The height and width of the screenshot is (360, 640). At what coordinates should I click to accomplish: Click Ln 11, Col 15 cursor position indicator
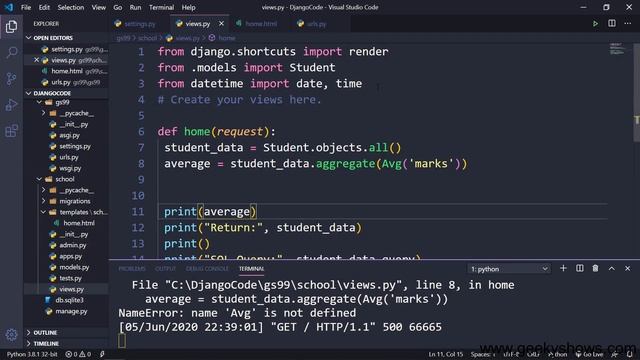click(x=446, y=354)
